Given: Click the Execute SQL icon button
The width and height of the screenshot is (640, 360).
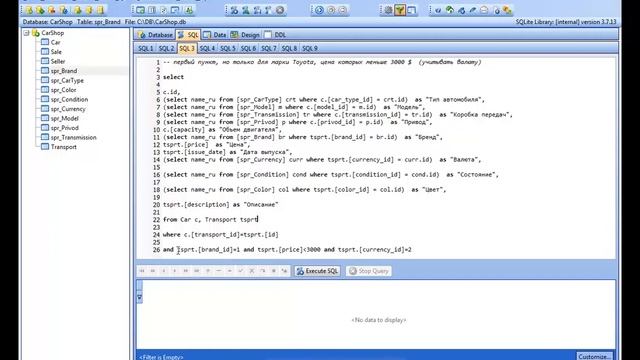Looking at the screenshot, I should point(318,271).
